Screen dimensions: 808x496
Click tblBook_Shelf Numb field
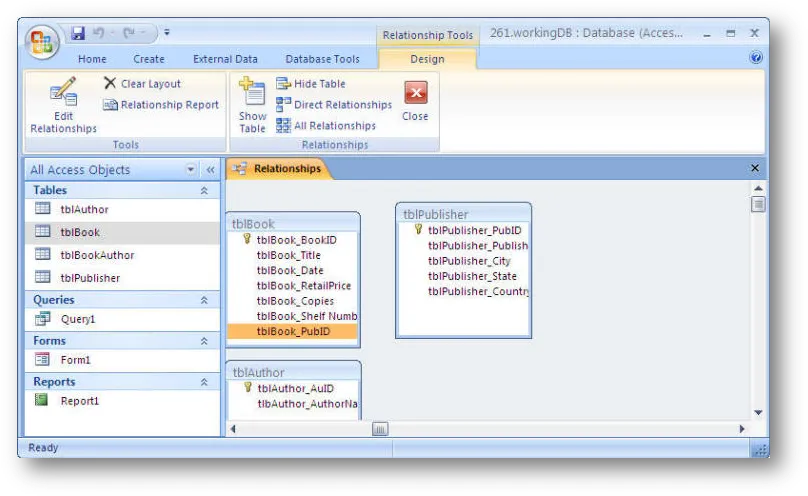(293, 316)
